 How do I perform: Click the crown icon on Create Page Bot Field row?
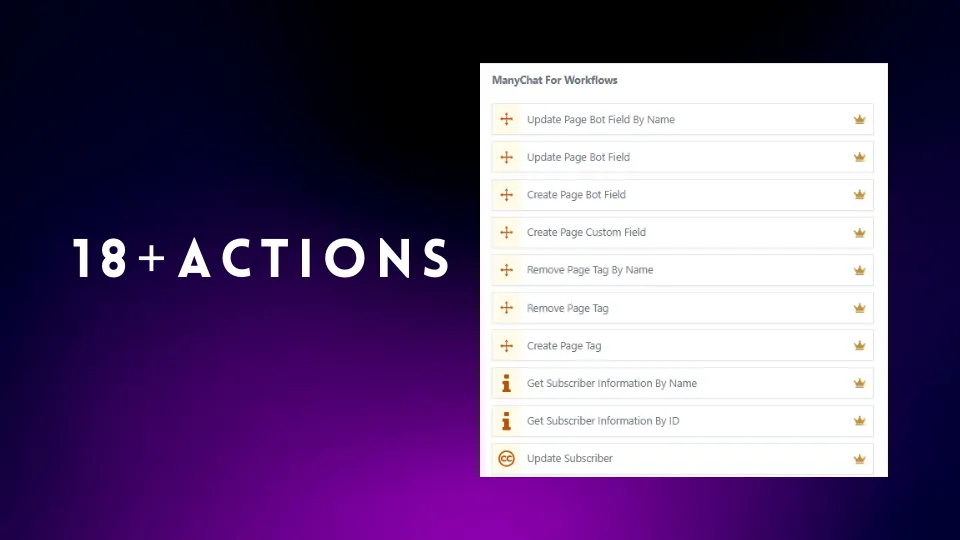(860, 195)
